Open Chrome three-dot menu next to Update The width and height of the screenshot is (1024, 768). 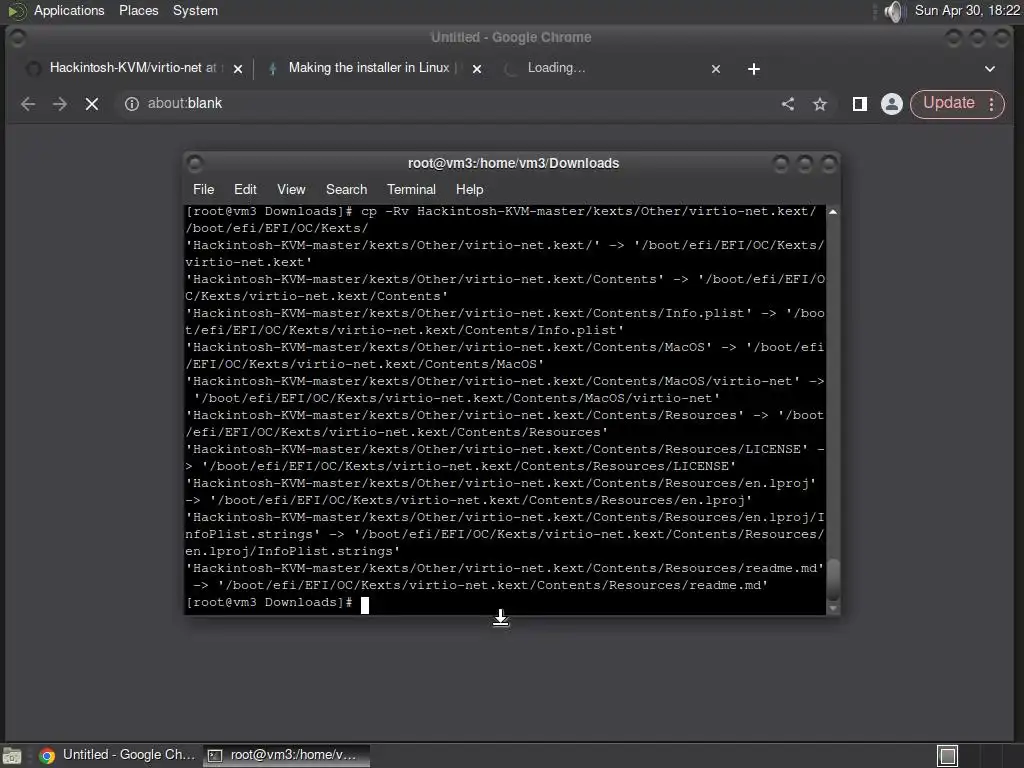tap(991, 104)
